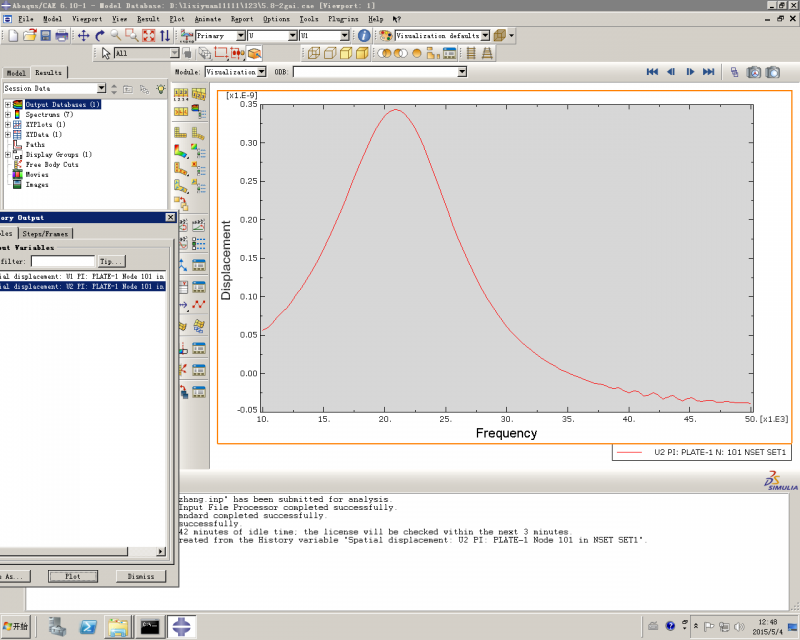Click the light bulb tip icon
800x640 pixels.
(159, 89)
